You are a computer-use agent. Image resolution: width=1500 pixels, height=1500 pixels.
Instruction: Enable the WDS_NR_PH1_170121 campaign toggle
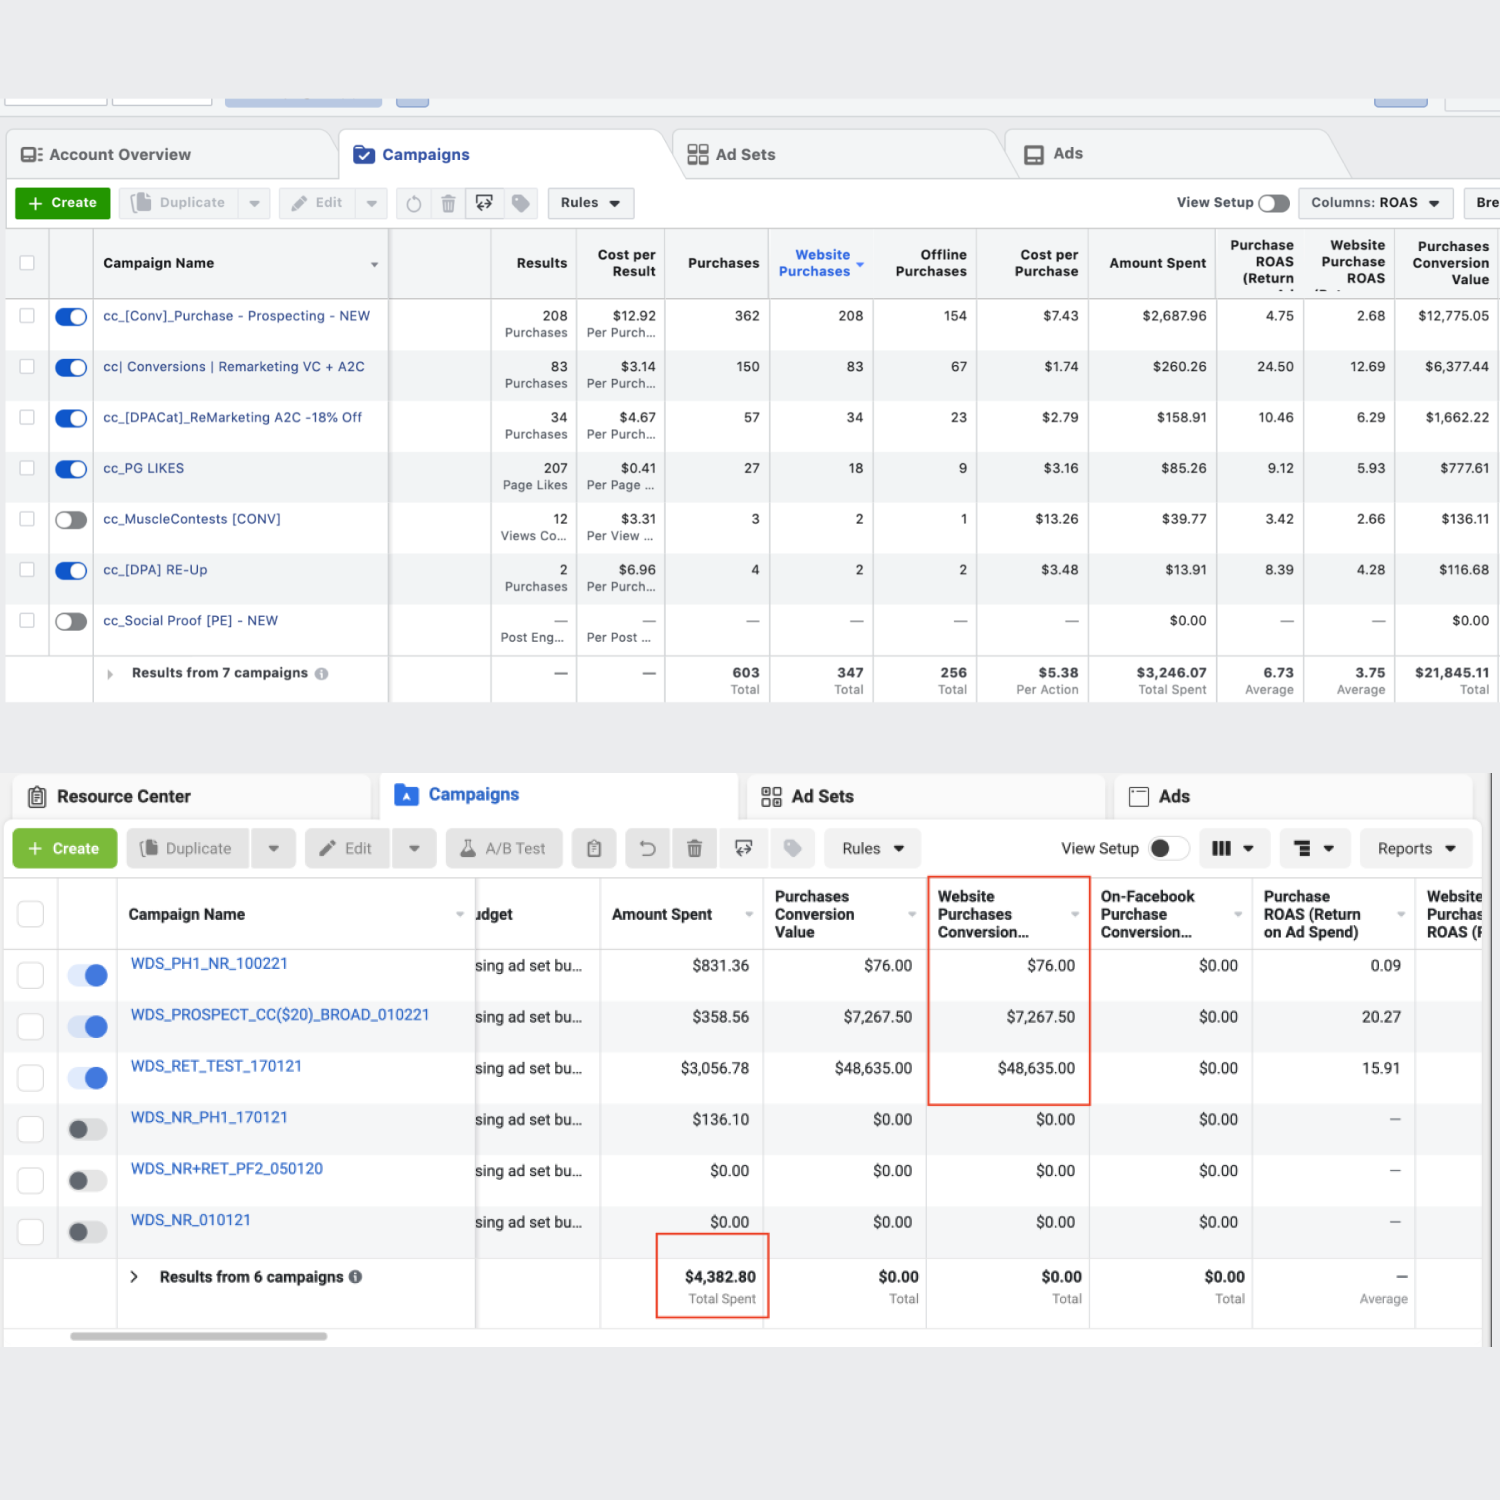click(87, 1128)
